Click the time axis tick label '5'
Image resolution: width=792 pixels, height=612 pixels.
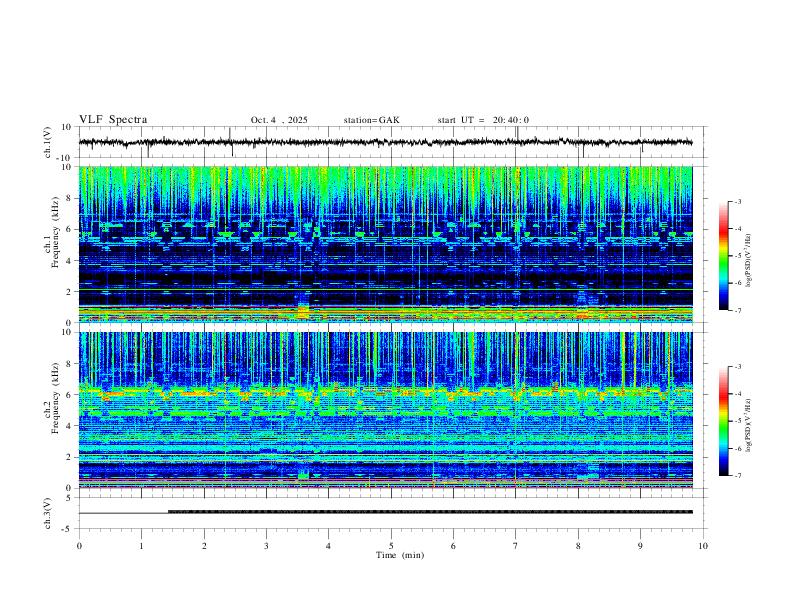391,546
